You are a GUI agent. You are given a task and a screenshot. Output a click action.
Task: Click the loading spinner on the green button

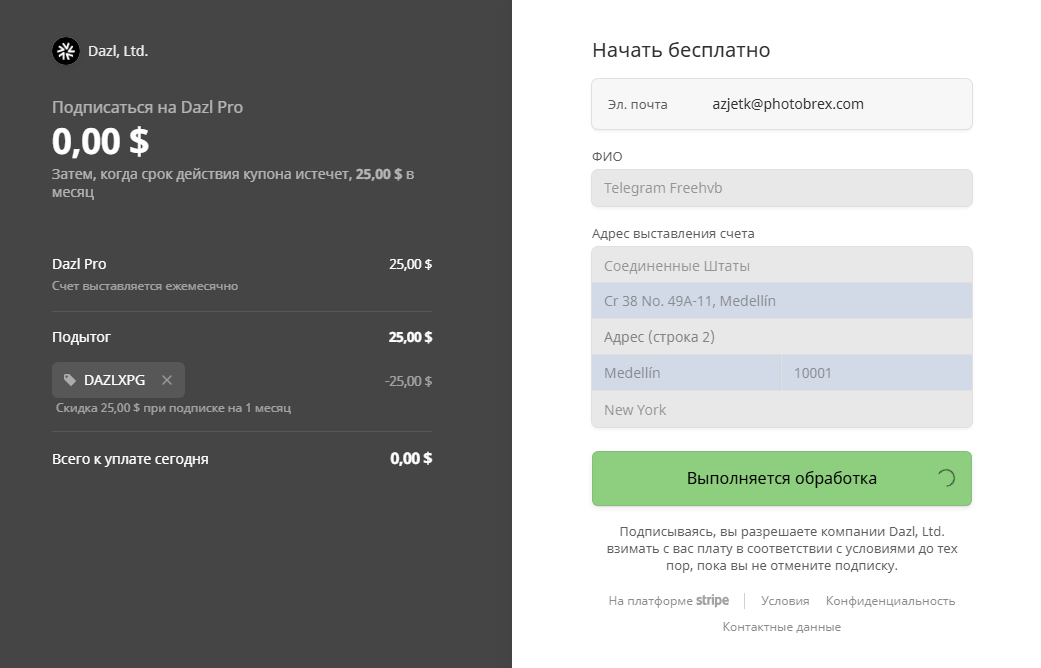945,478
